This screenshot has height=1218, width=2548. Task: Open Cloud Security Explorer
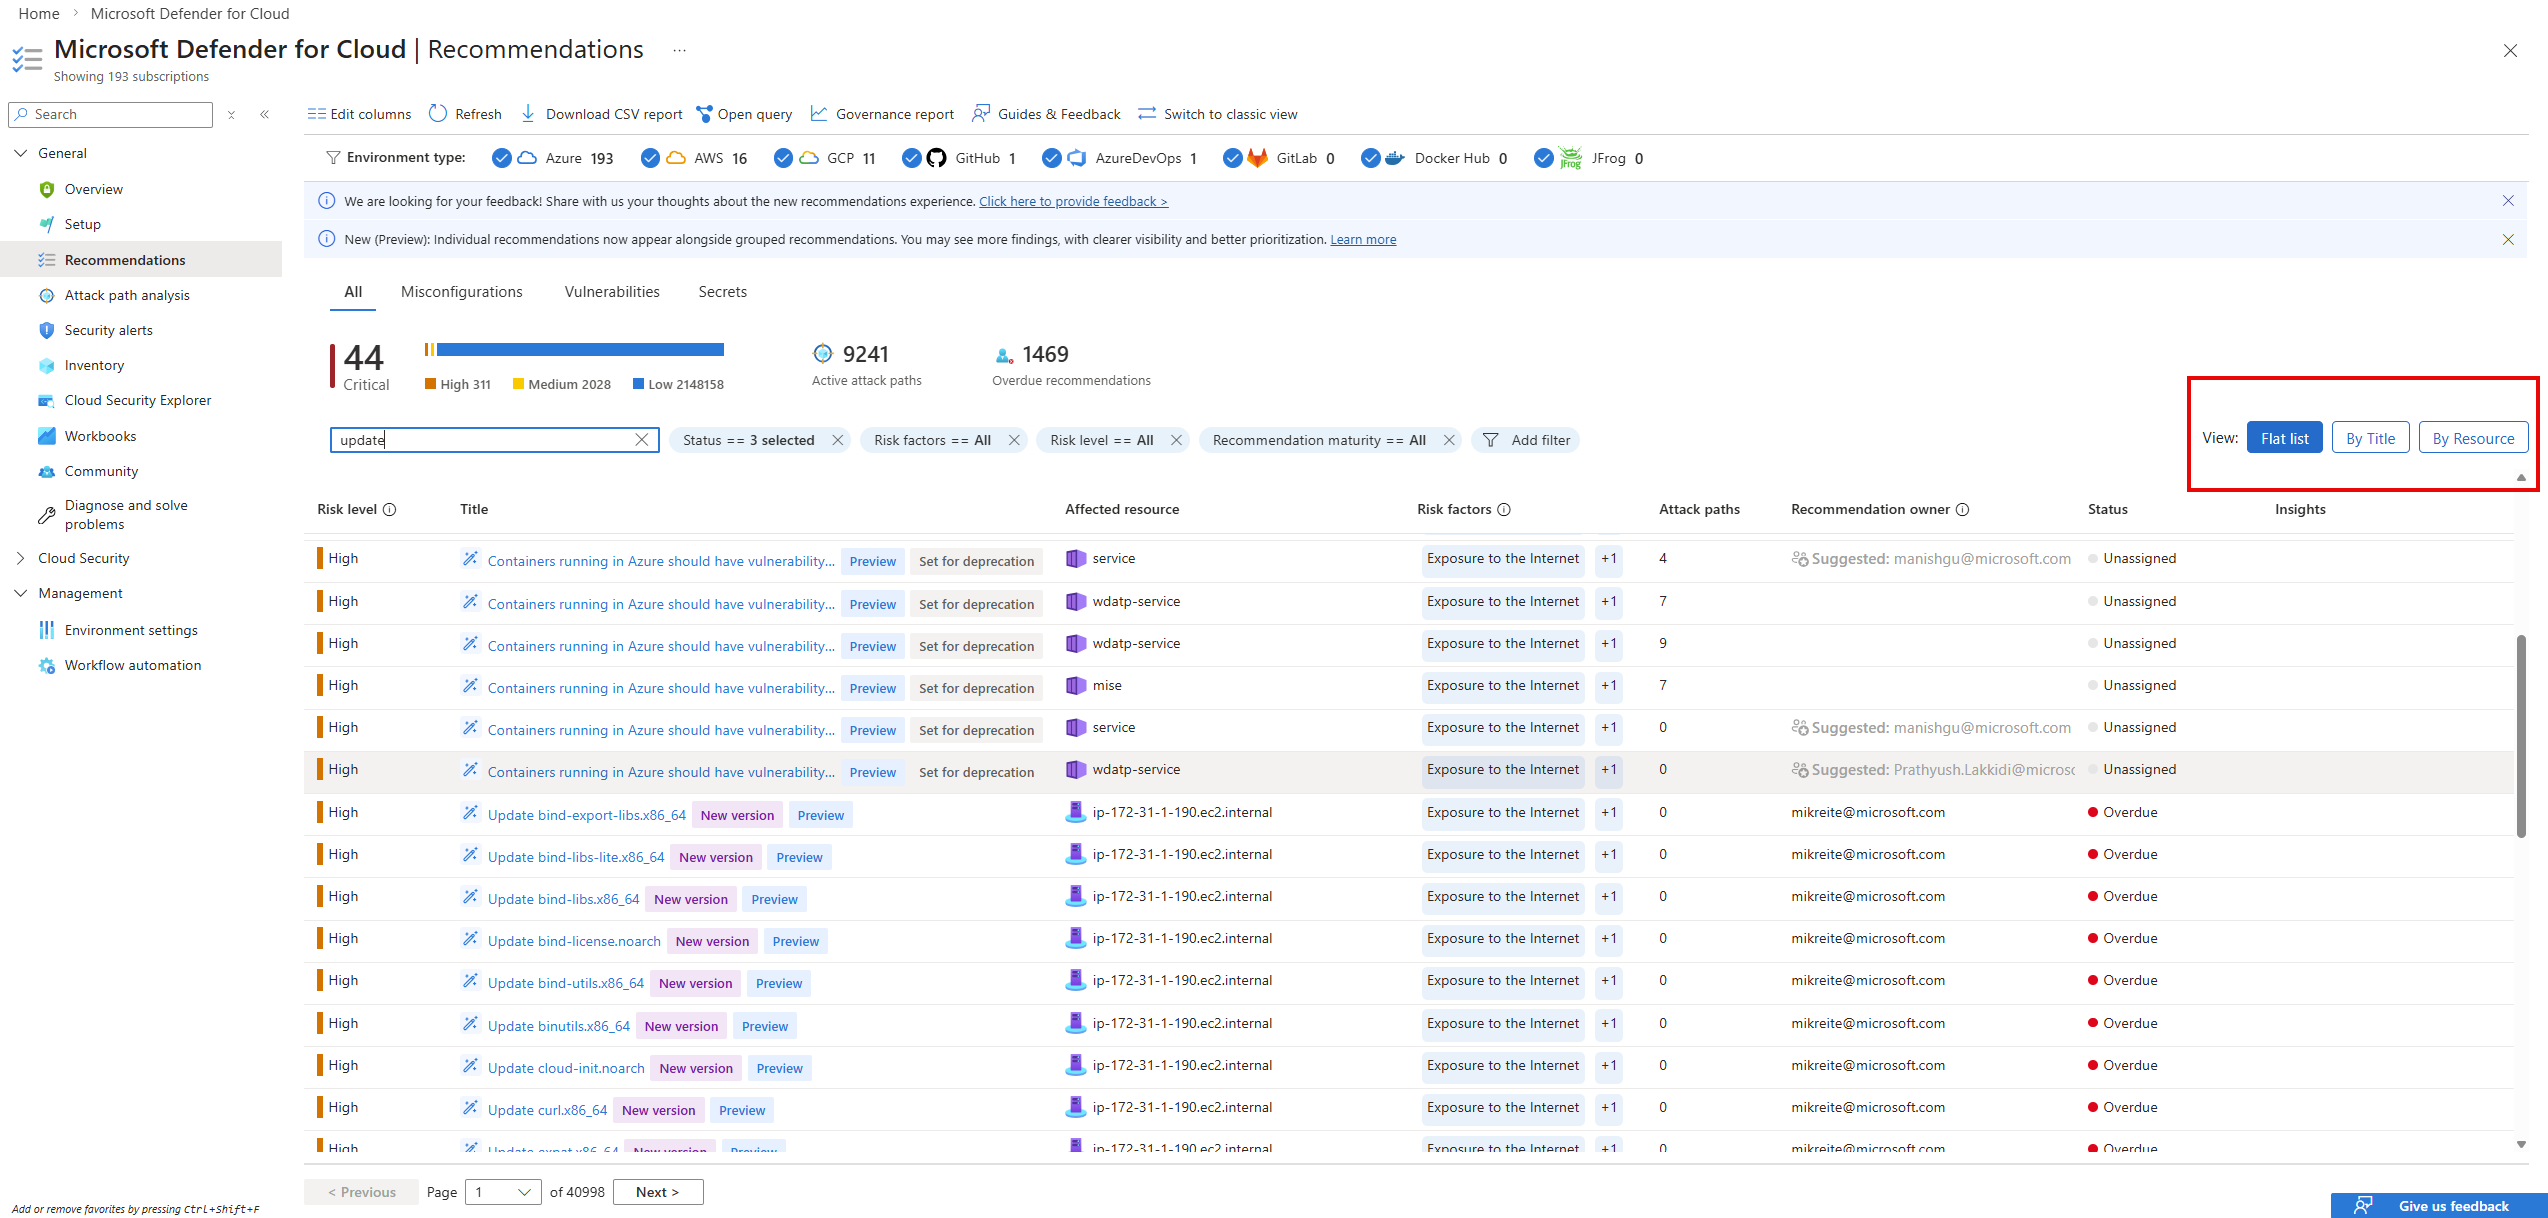[137, 400]
